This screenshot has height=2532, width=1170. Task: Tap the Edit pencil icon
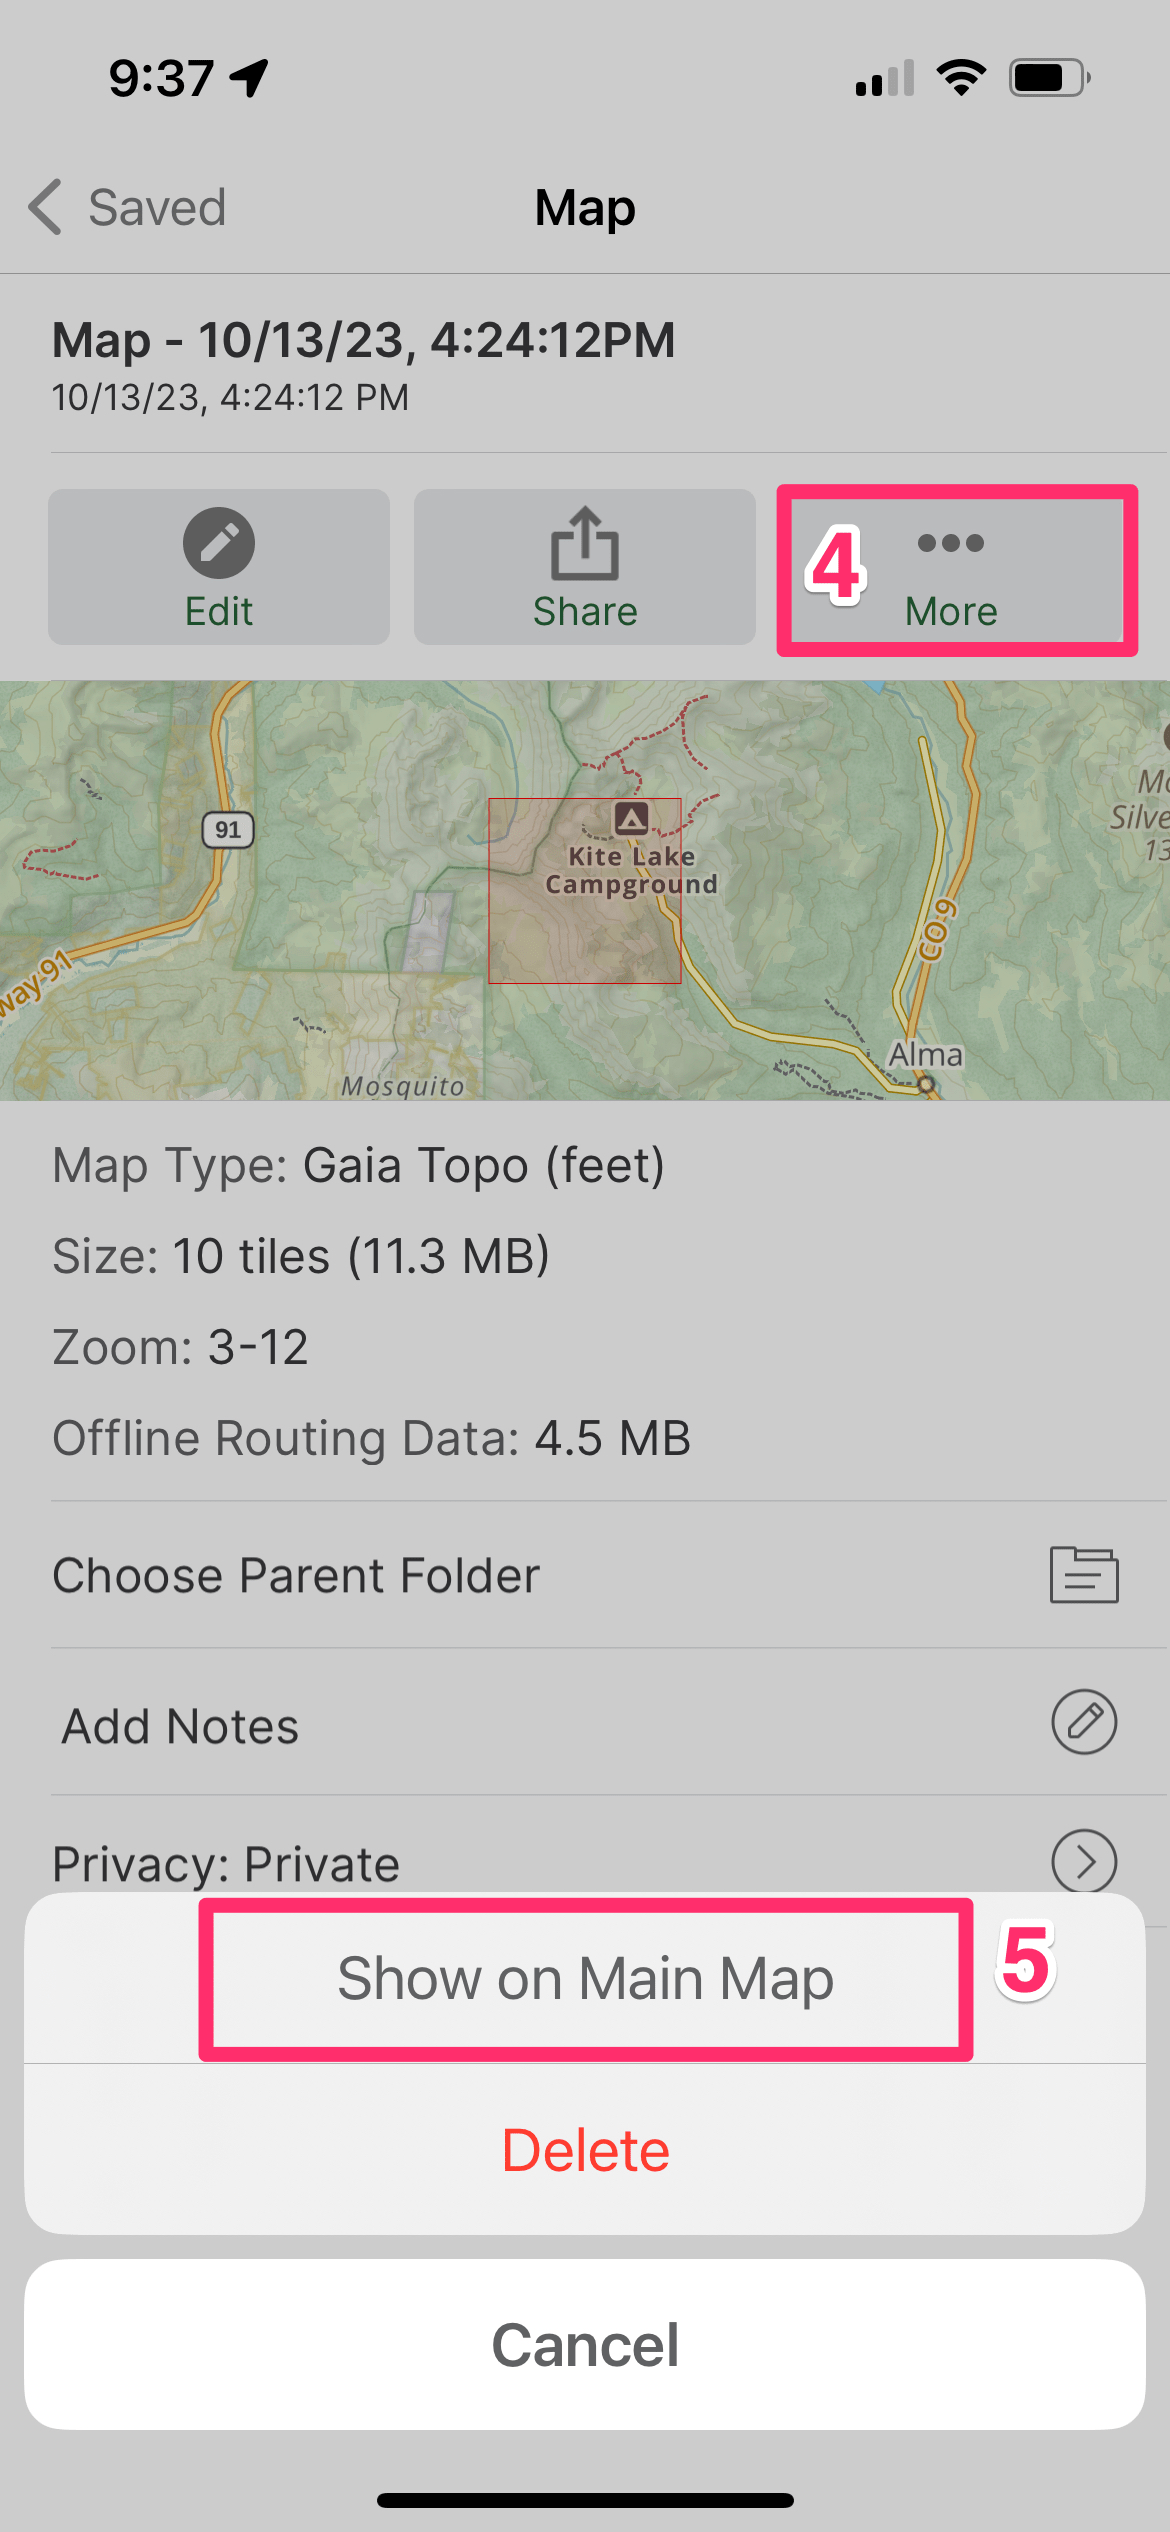[x=219, y=544]
